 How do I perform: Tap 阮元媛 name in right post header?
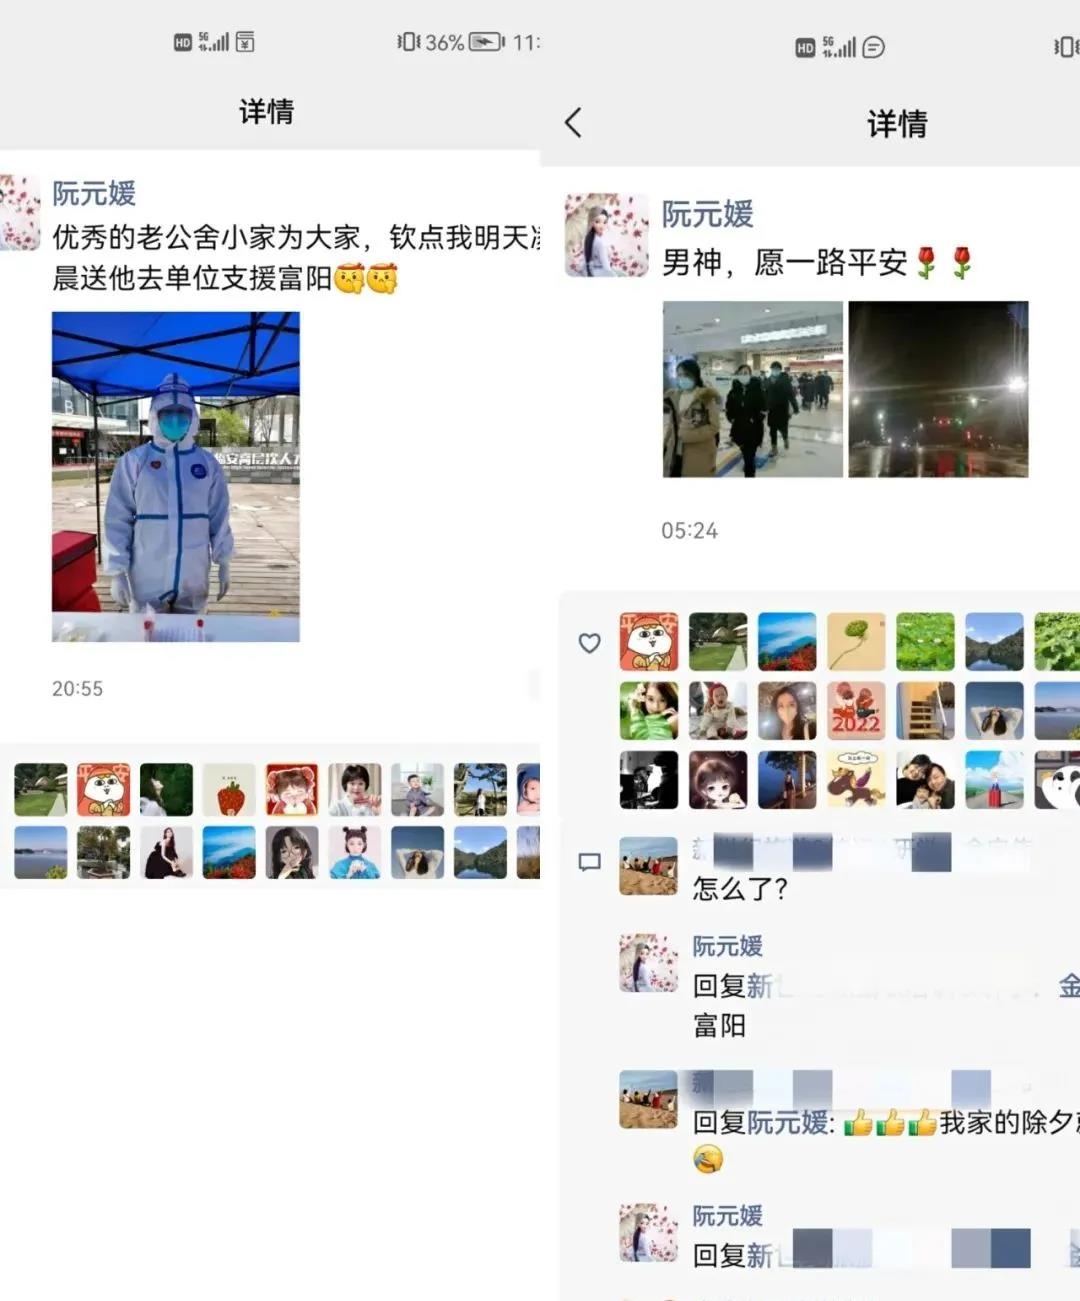pyautogui.click(x=707, y=214)
